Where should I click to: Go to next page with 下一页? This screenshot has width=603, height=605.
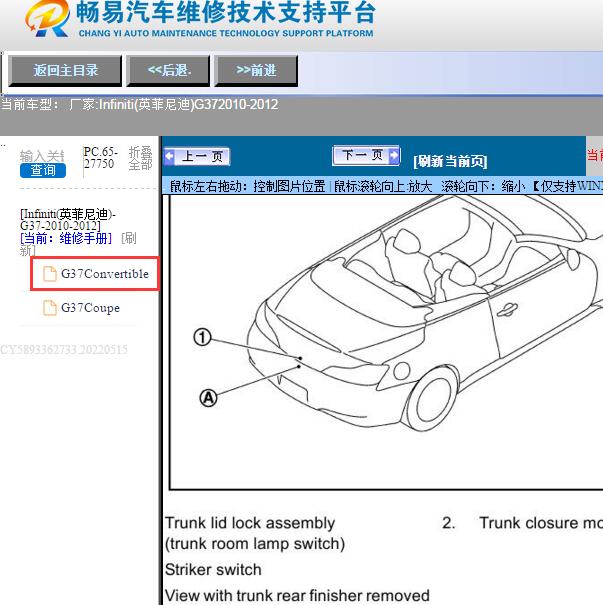tap(366, 155)
